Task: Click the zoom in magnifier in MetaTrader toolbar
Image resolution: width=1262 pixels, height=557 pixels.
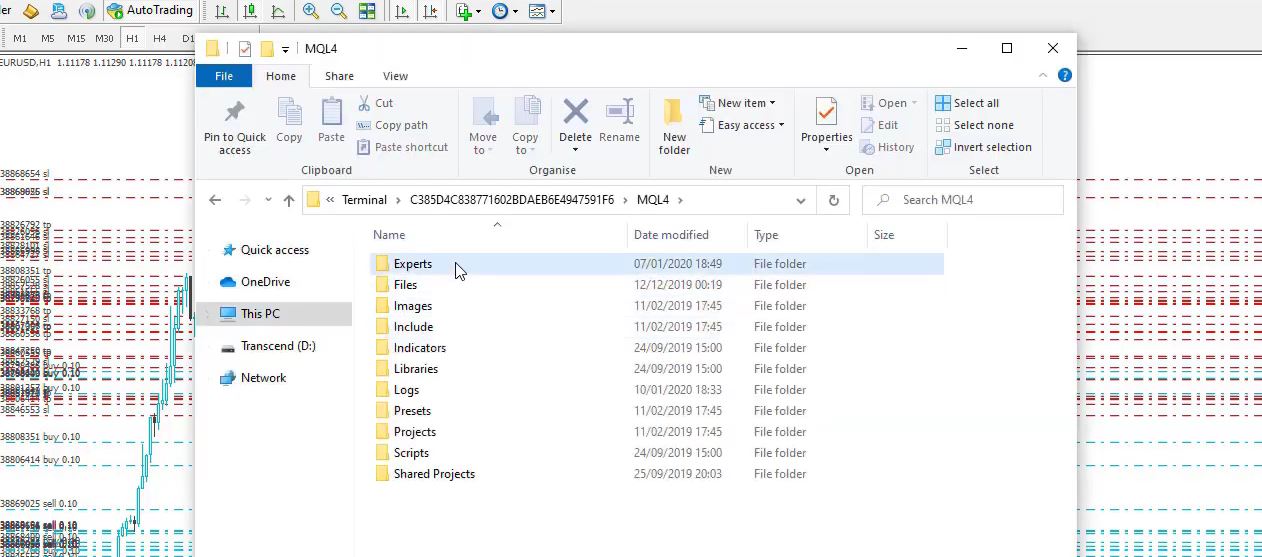Action: (x=311, y=11)
